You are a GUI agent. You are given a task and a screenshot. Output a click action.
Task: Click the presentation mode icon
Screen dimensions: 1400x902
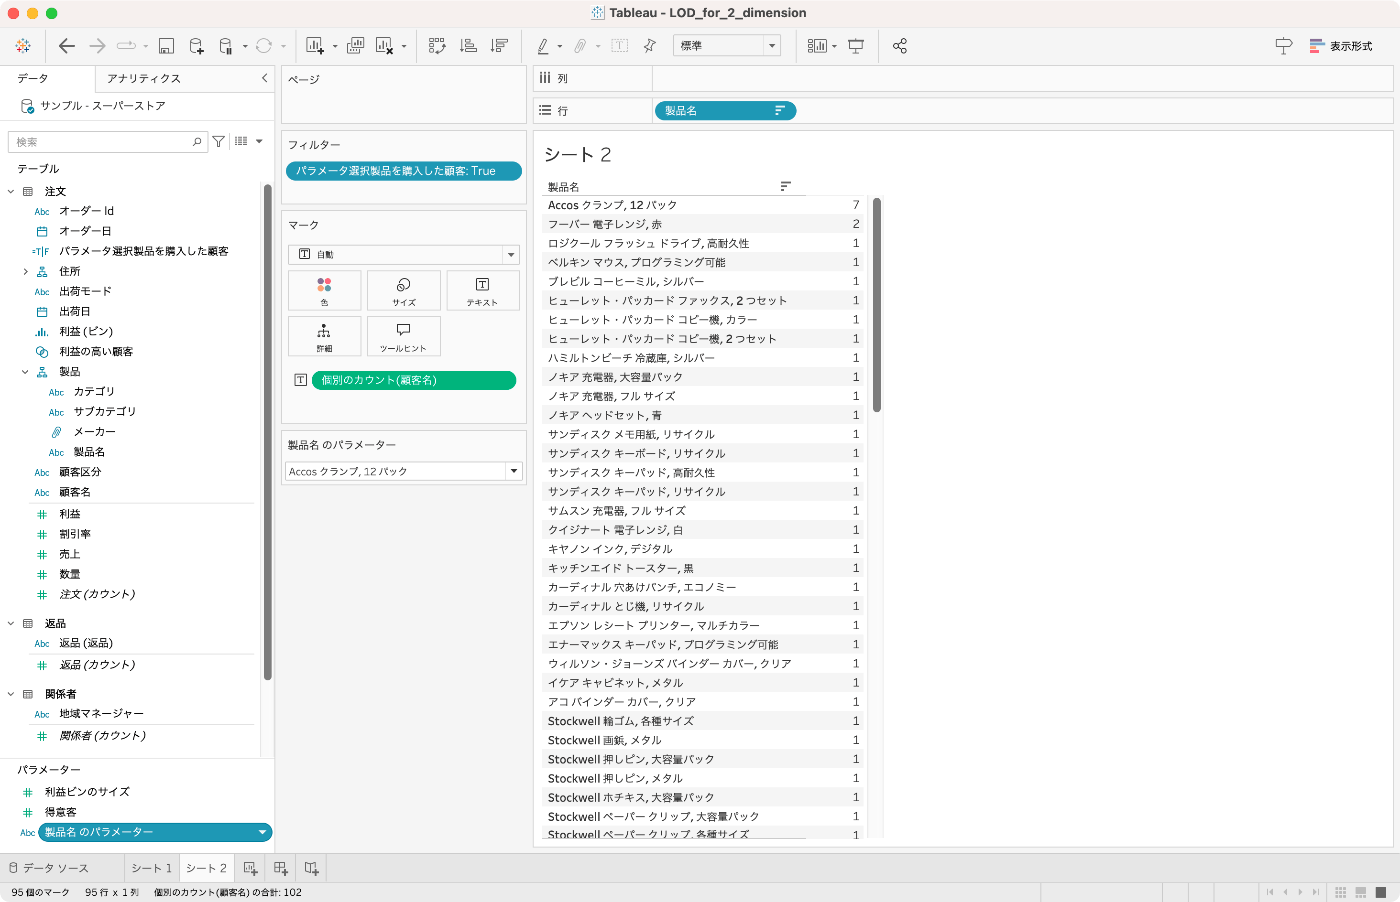pos(856,46)
